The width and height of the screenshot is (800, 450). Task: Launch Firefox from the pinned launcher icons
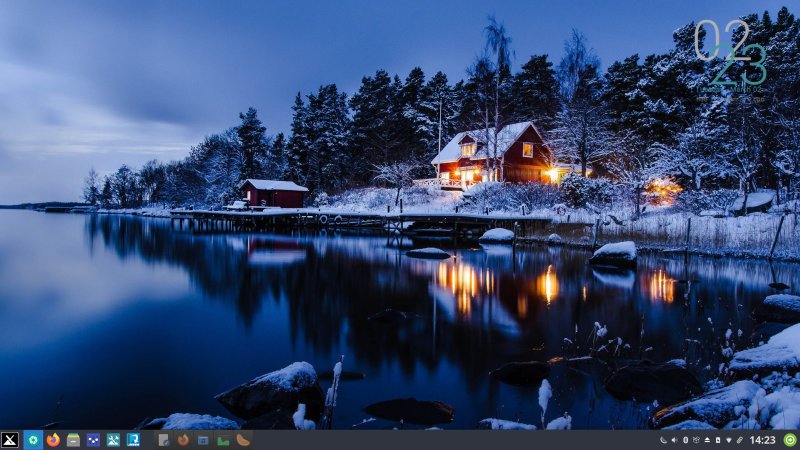[x=53, y=440]
